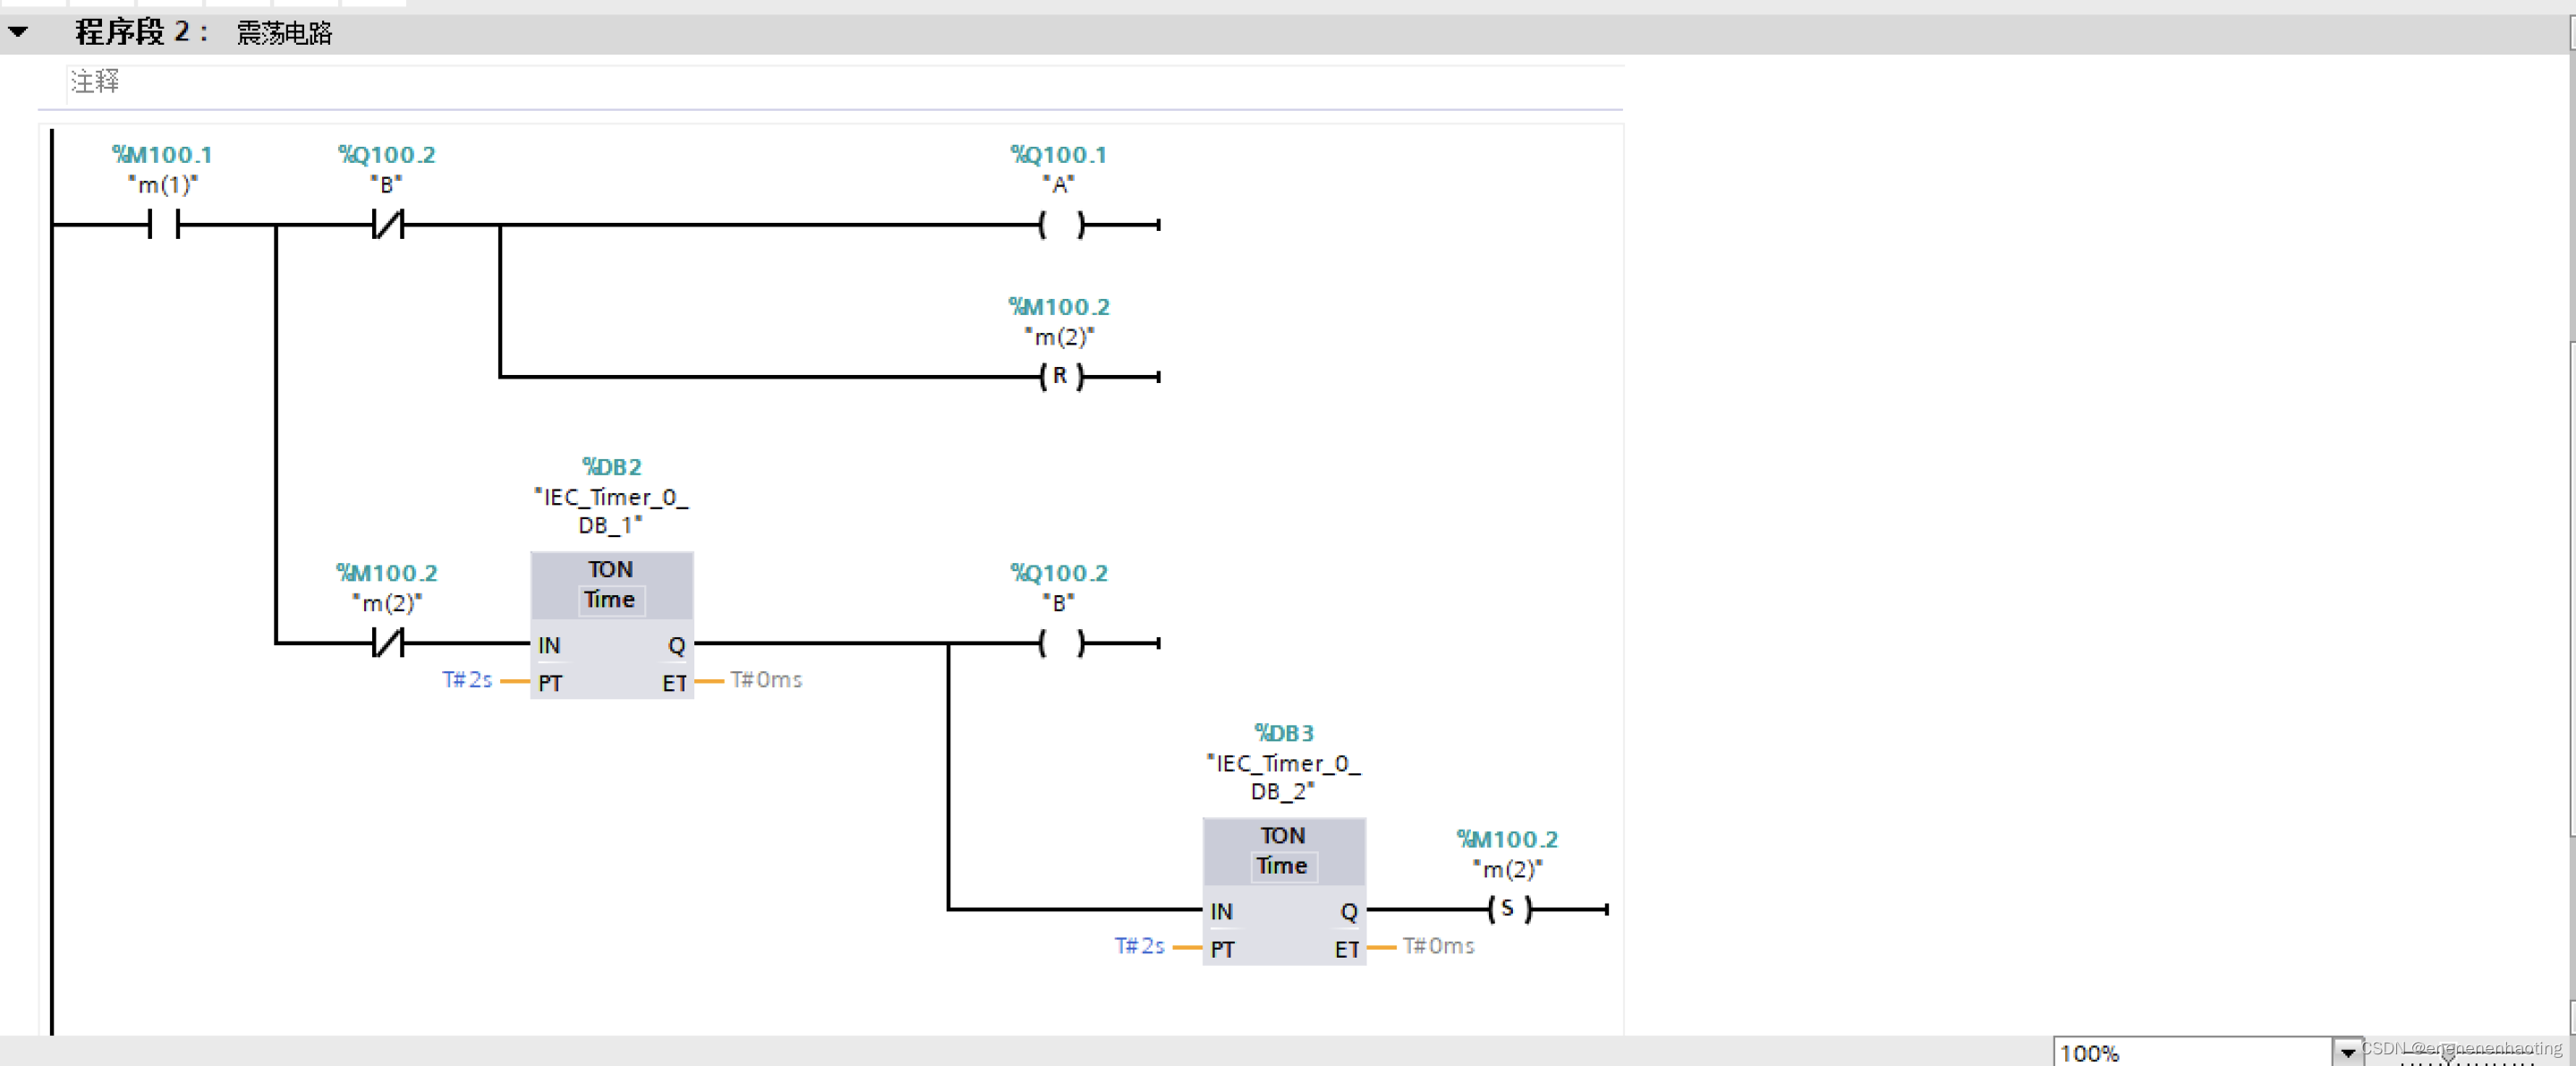Click the IN pin of the DB2 timer

tap(549, 646)
